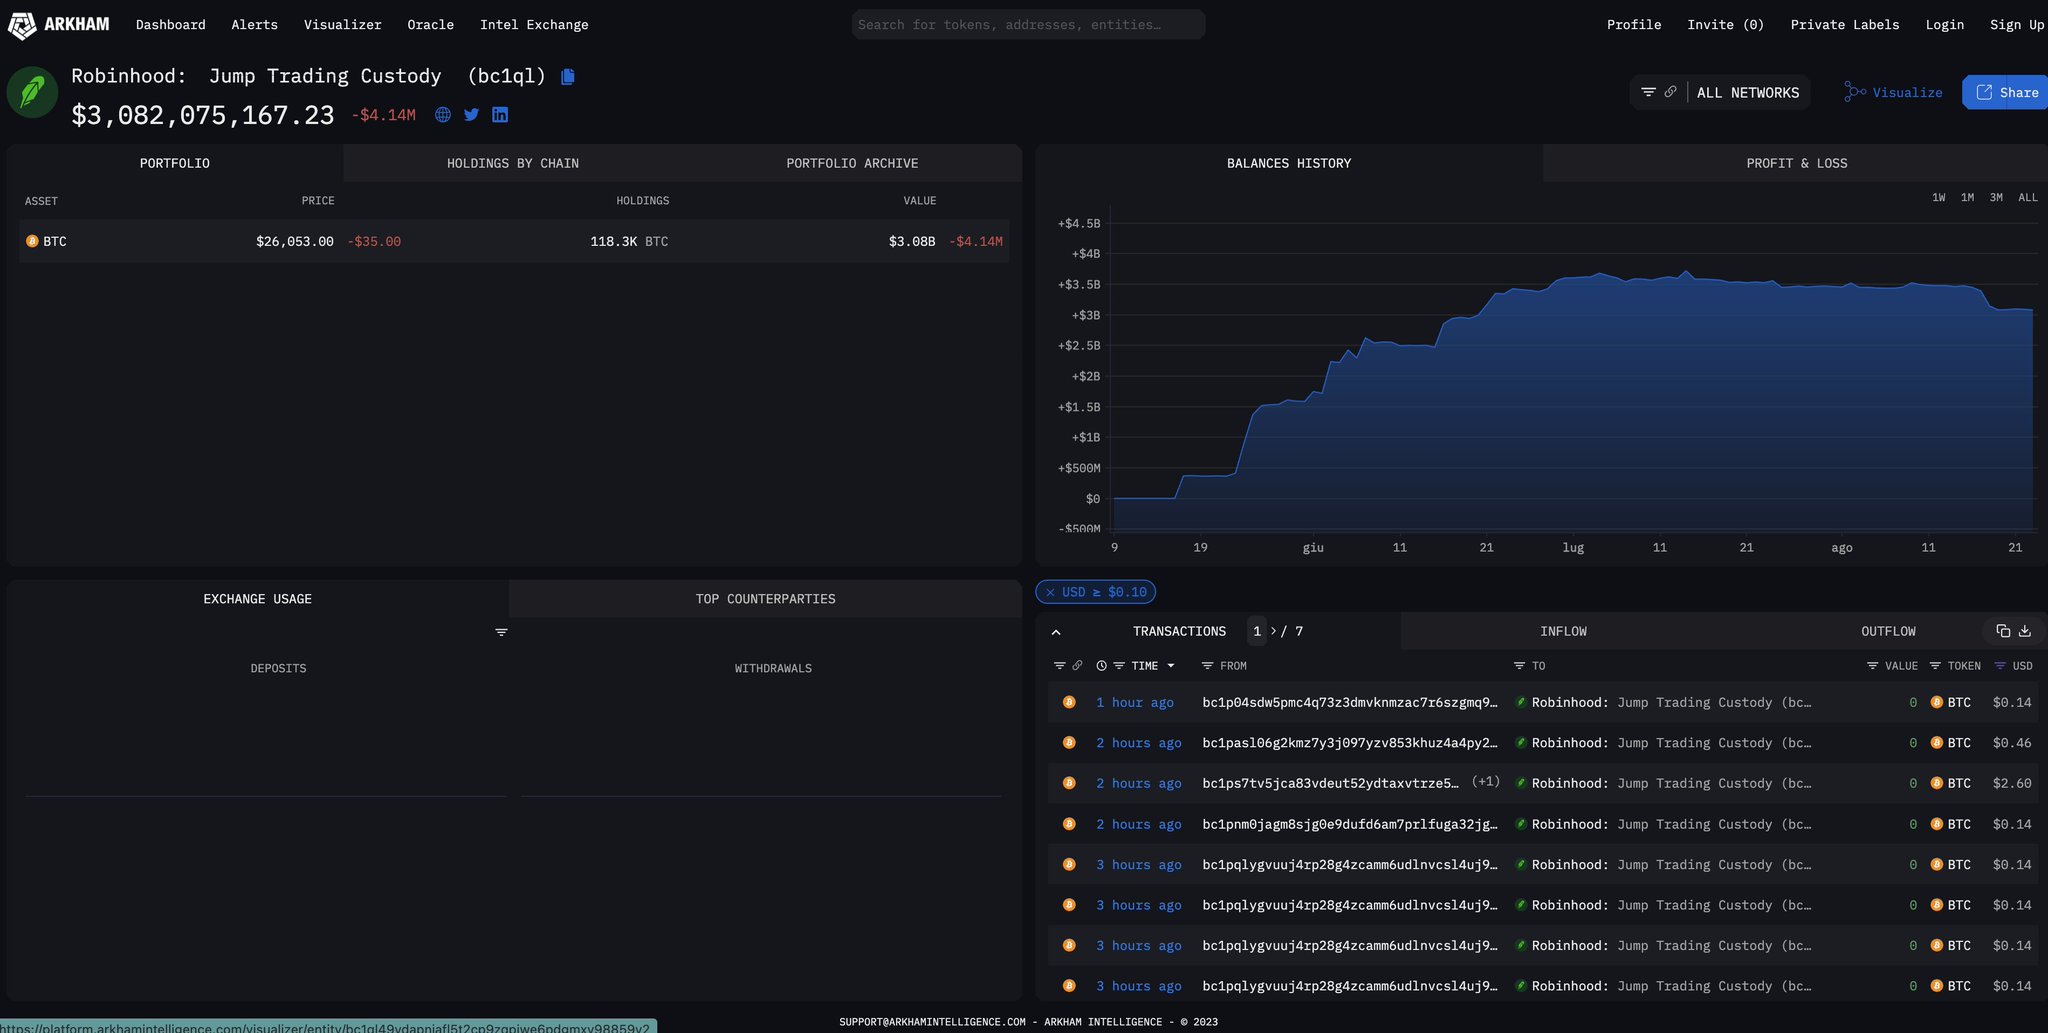Viewport: 2048px width, 1033px height.
Task: Open the TIME column sort dropdown
Action: pos(1171,666)
